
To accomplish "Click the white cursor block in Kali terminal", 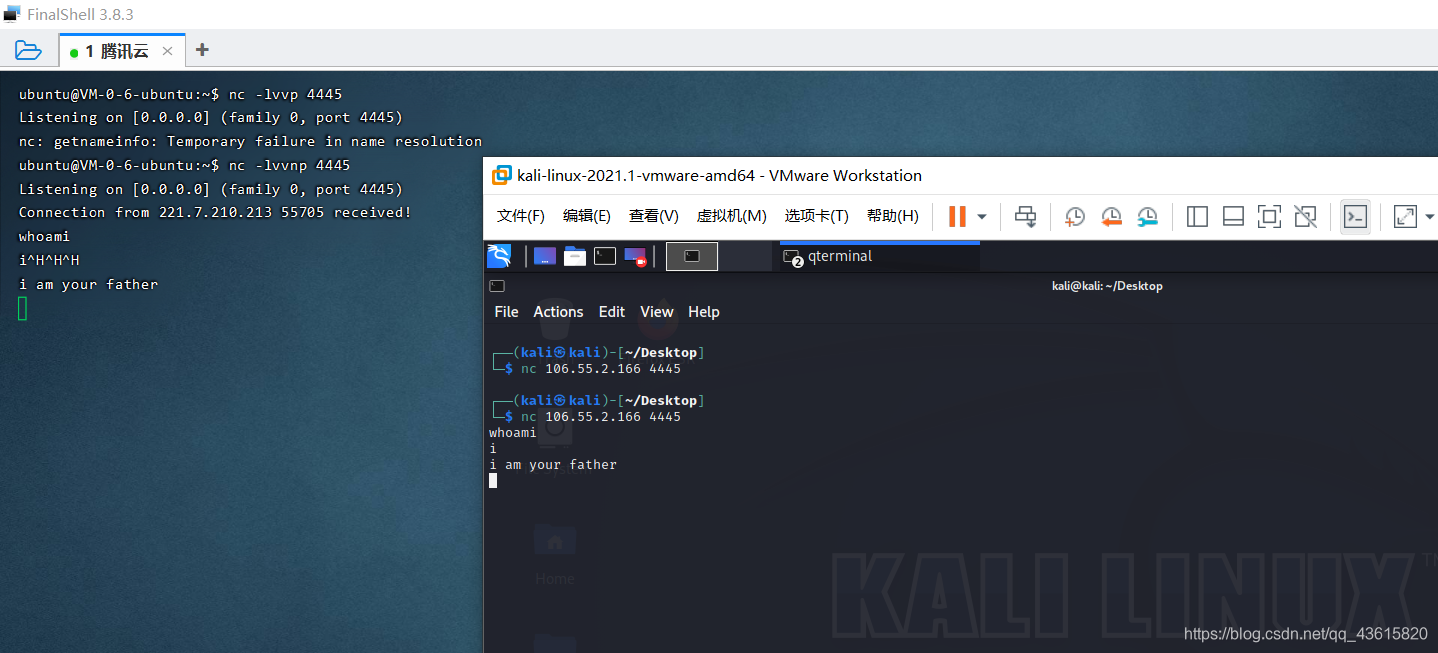I will [493, 481].
